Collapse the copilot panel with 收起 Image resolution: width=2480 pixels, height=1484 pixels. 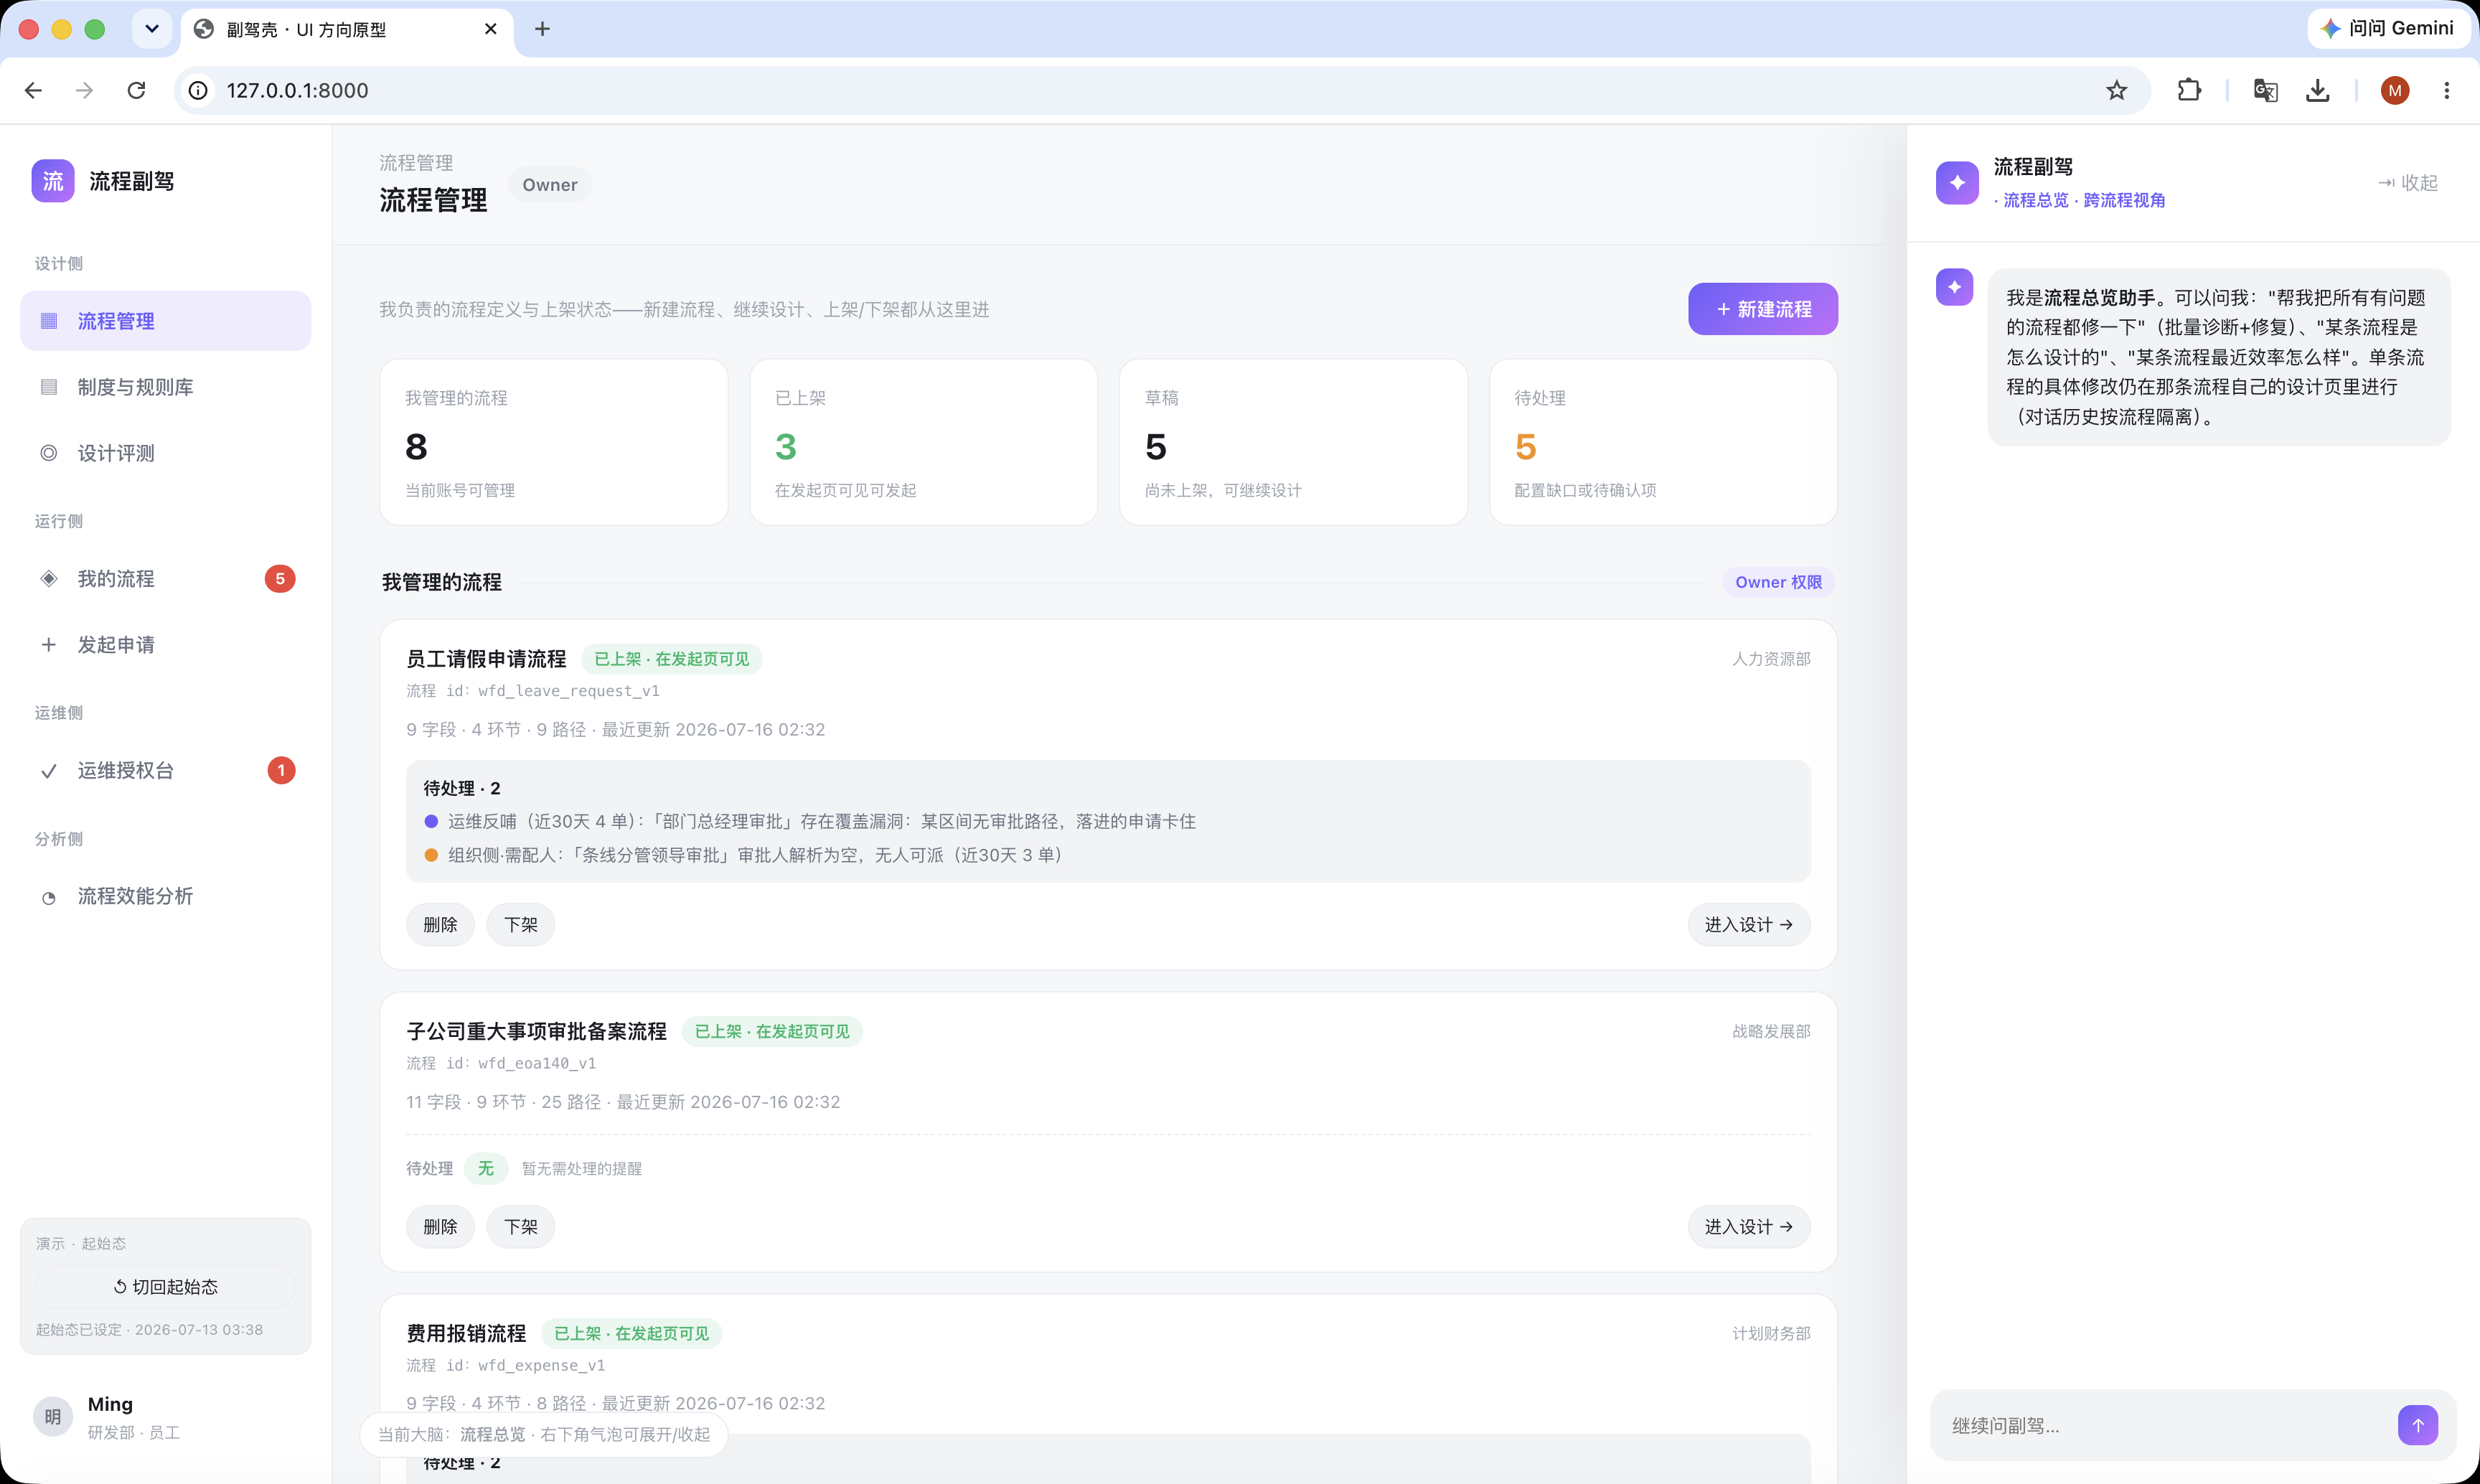pyautogui.click(x=2407, y=183)
